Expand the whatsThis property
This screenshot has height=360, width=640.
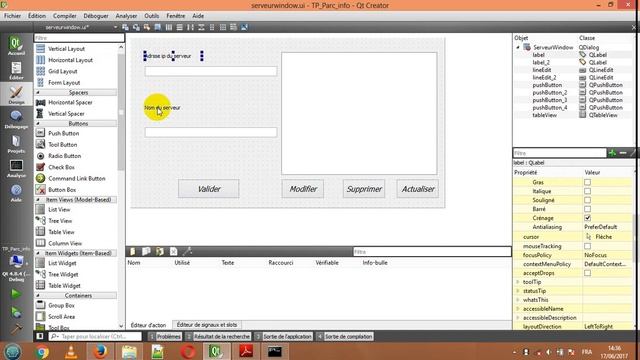[x=518, y=300]
